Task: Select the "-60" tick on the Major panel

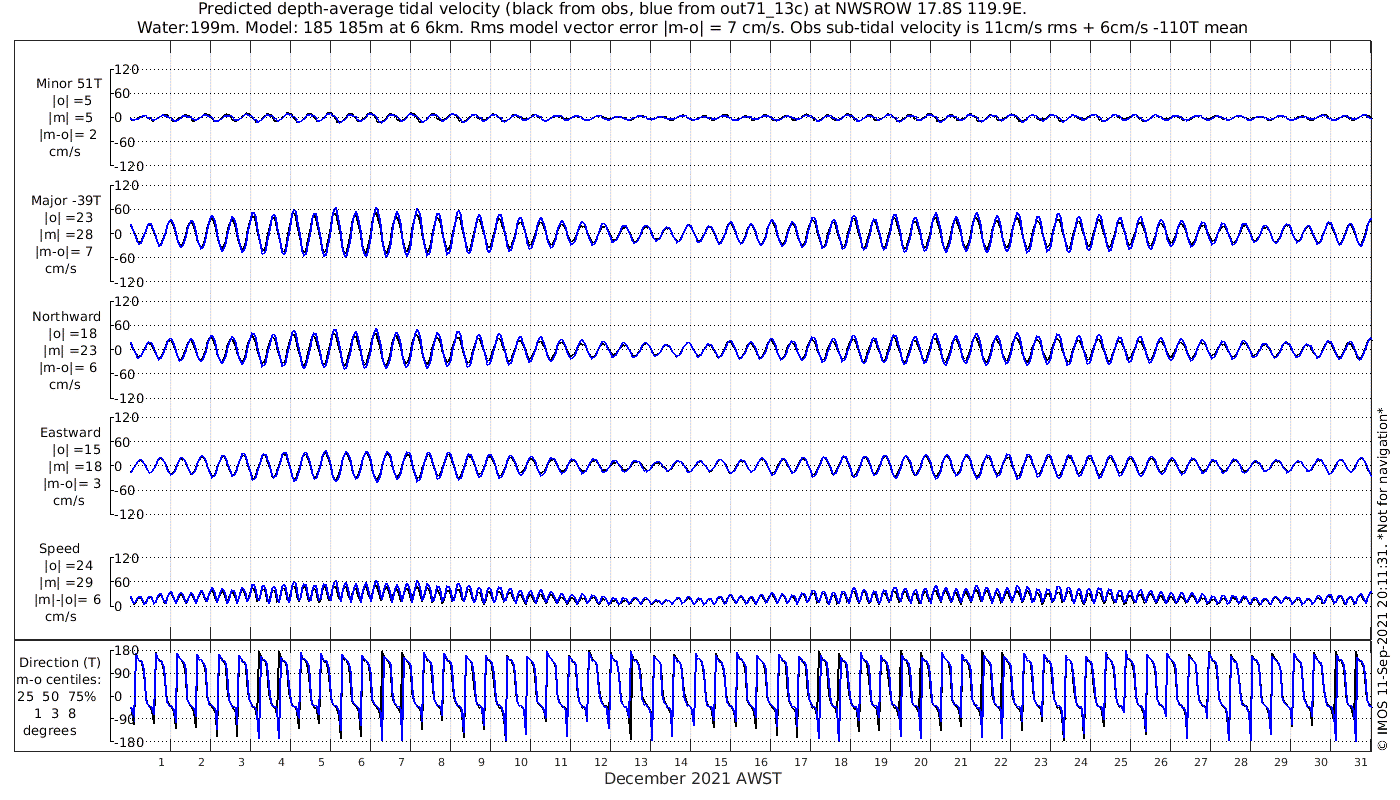Action: click(x=125, y=258)
